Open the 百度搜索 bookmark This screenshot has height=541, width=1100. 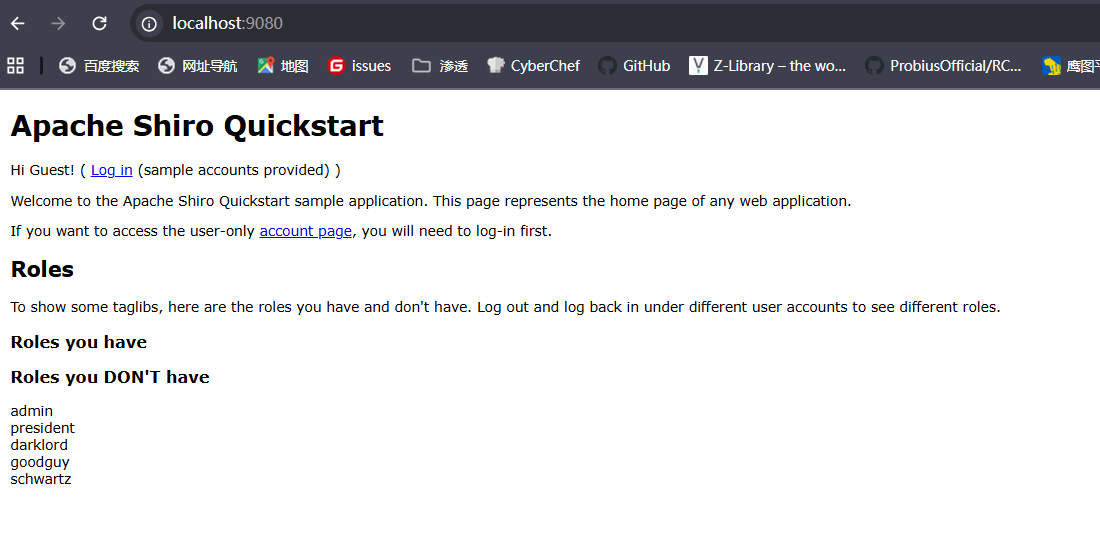tap(99, 66)
